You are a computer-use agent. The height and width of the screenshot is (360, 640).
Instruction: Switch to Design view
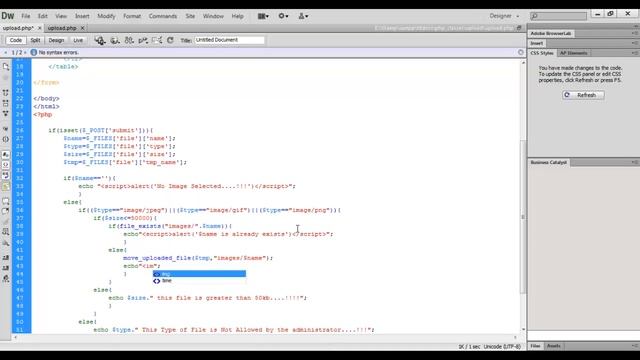tap(56, 40)
